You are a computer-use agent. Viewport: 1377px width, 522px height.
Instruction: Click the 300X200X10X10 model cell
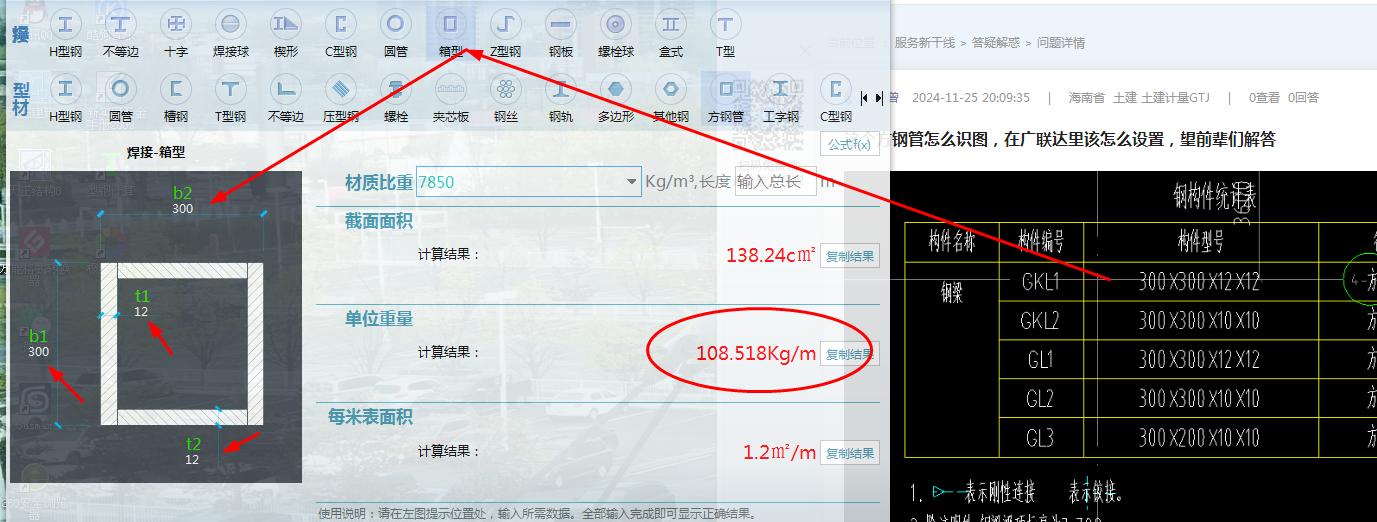click(x=1199, y=438)
